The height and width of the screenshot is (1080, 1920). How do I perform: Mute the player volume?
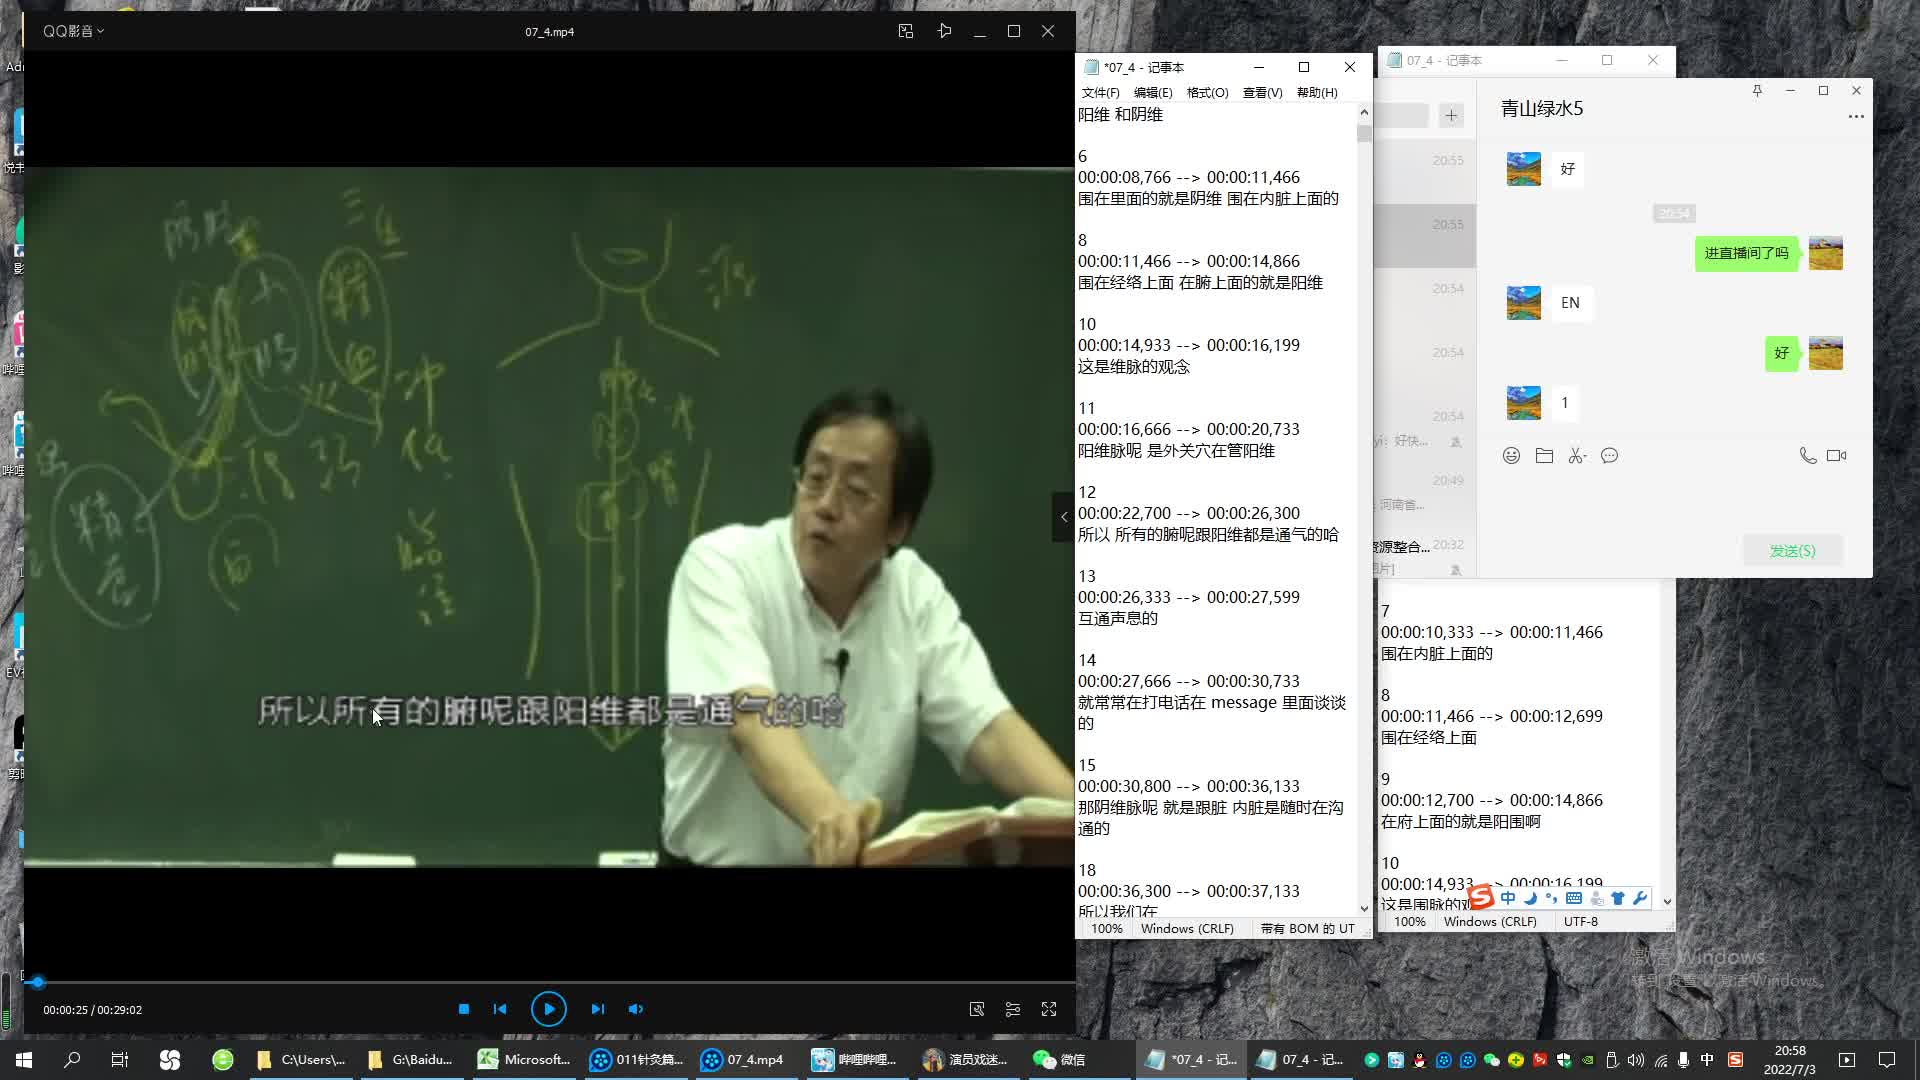(636, 1009)
